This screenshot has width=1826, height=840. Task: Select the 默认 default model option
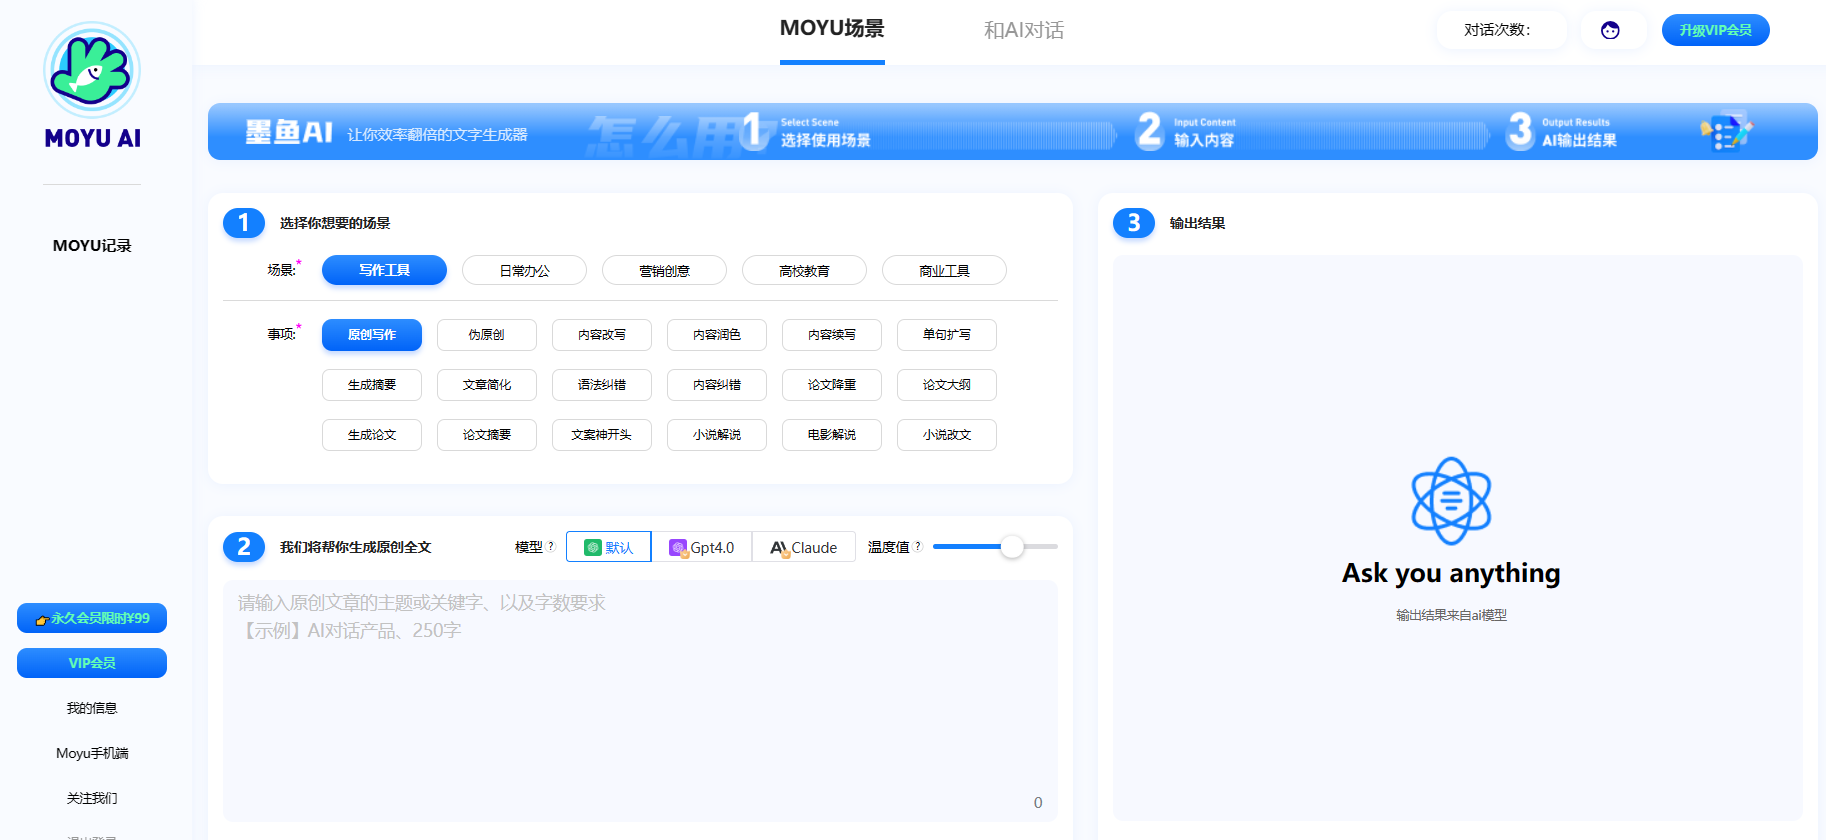tap(609, 547)
